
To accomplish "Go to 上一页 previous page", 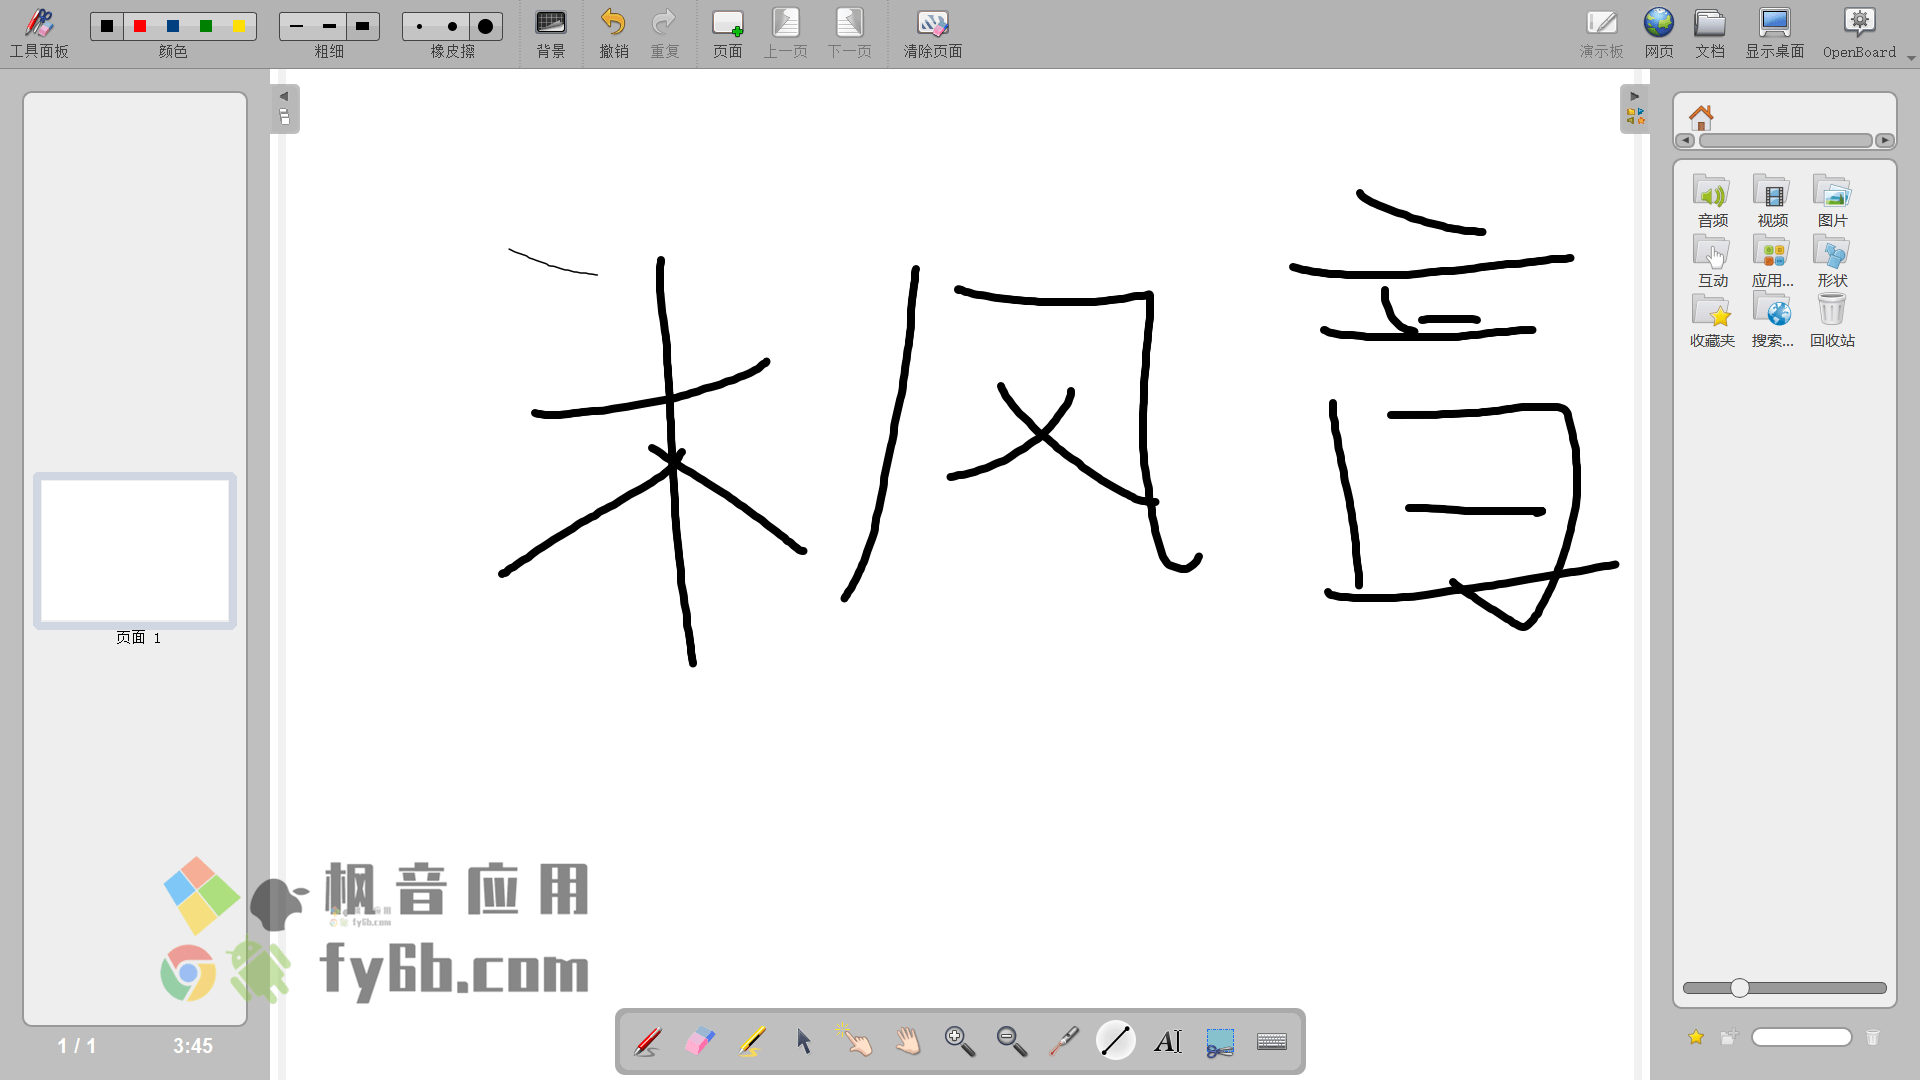I will click(x=786, y=34).
